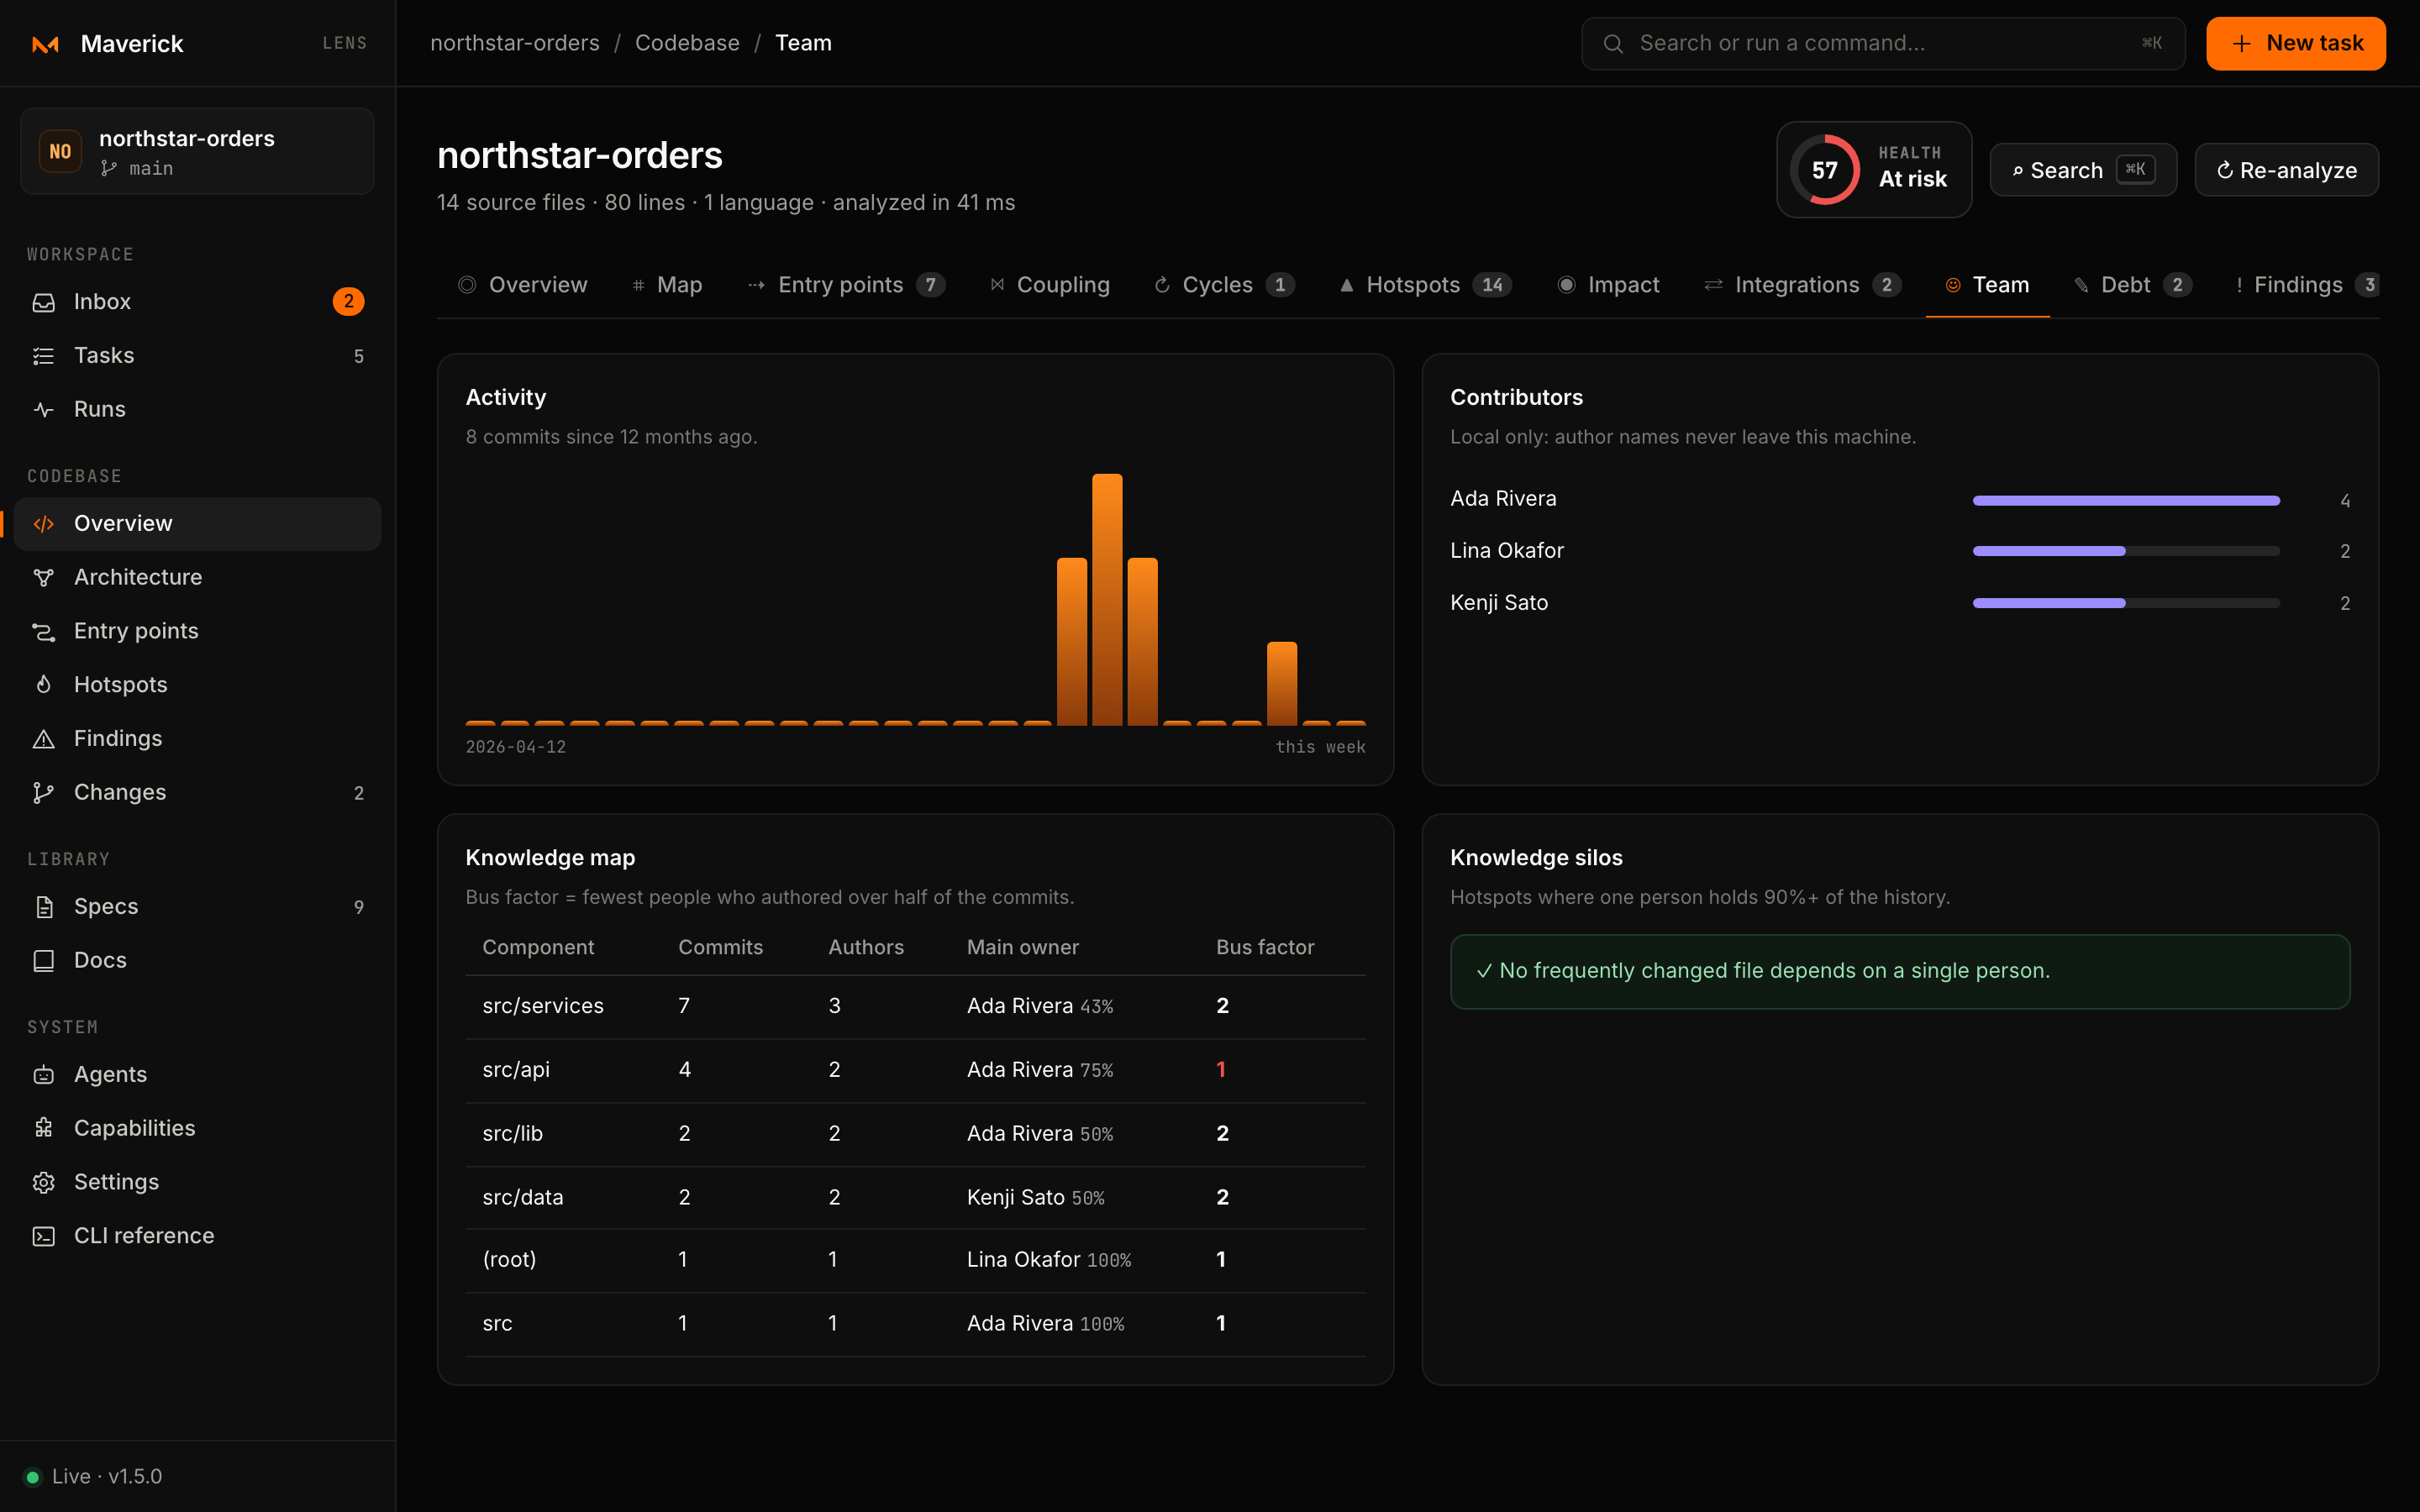Focus the Search or run a command field
This screenshot has height=1512, width=2420.
click(x=1883, y=44)
